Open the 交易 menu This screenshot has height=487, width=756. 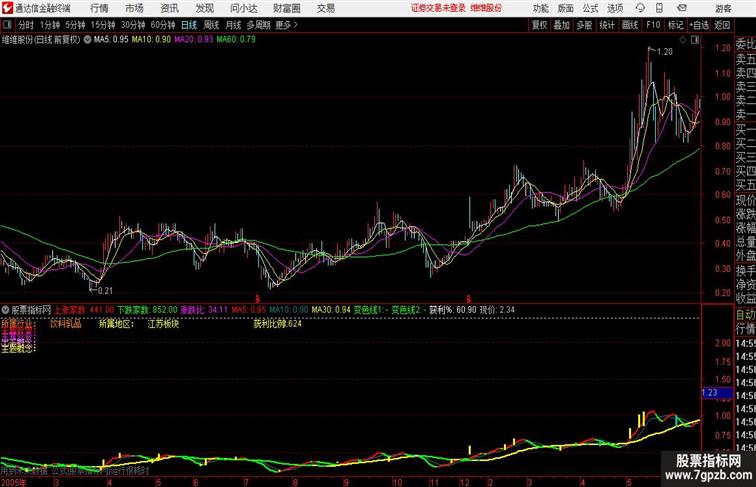(x=325, y=8)
